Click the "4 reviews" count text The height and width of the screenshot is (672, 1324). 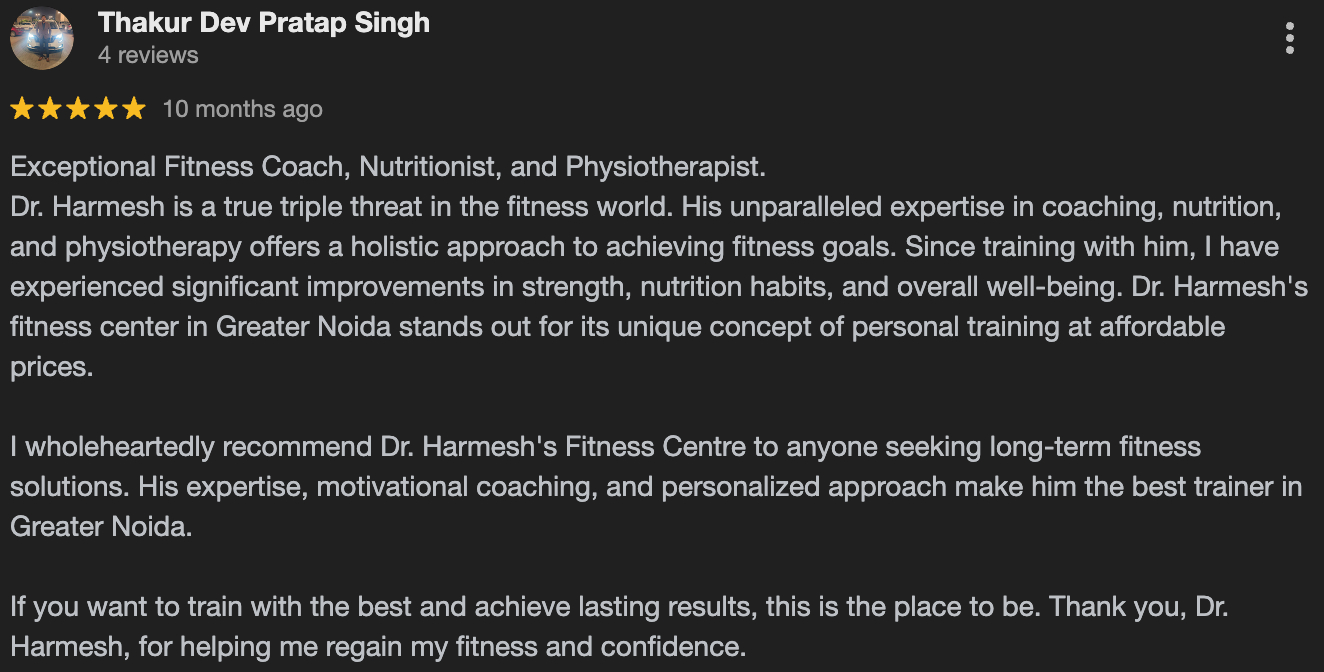[148, 55]
